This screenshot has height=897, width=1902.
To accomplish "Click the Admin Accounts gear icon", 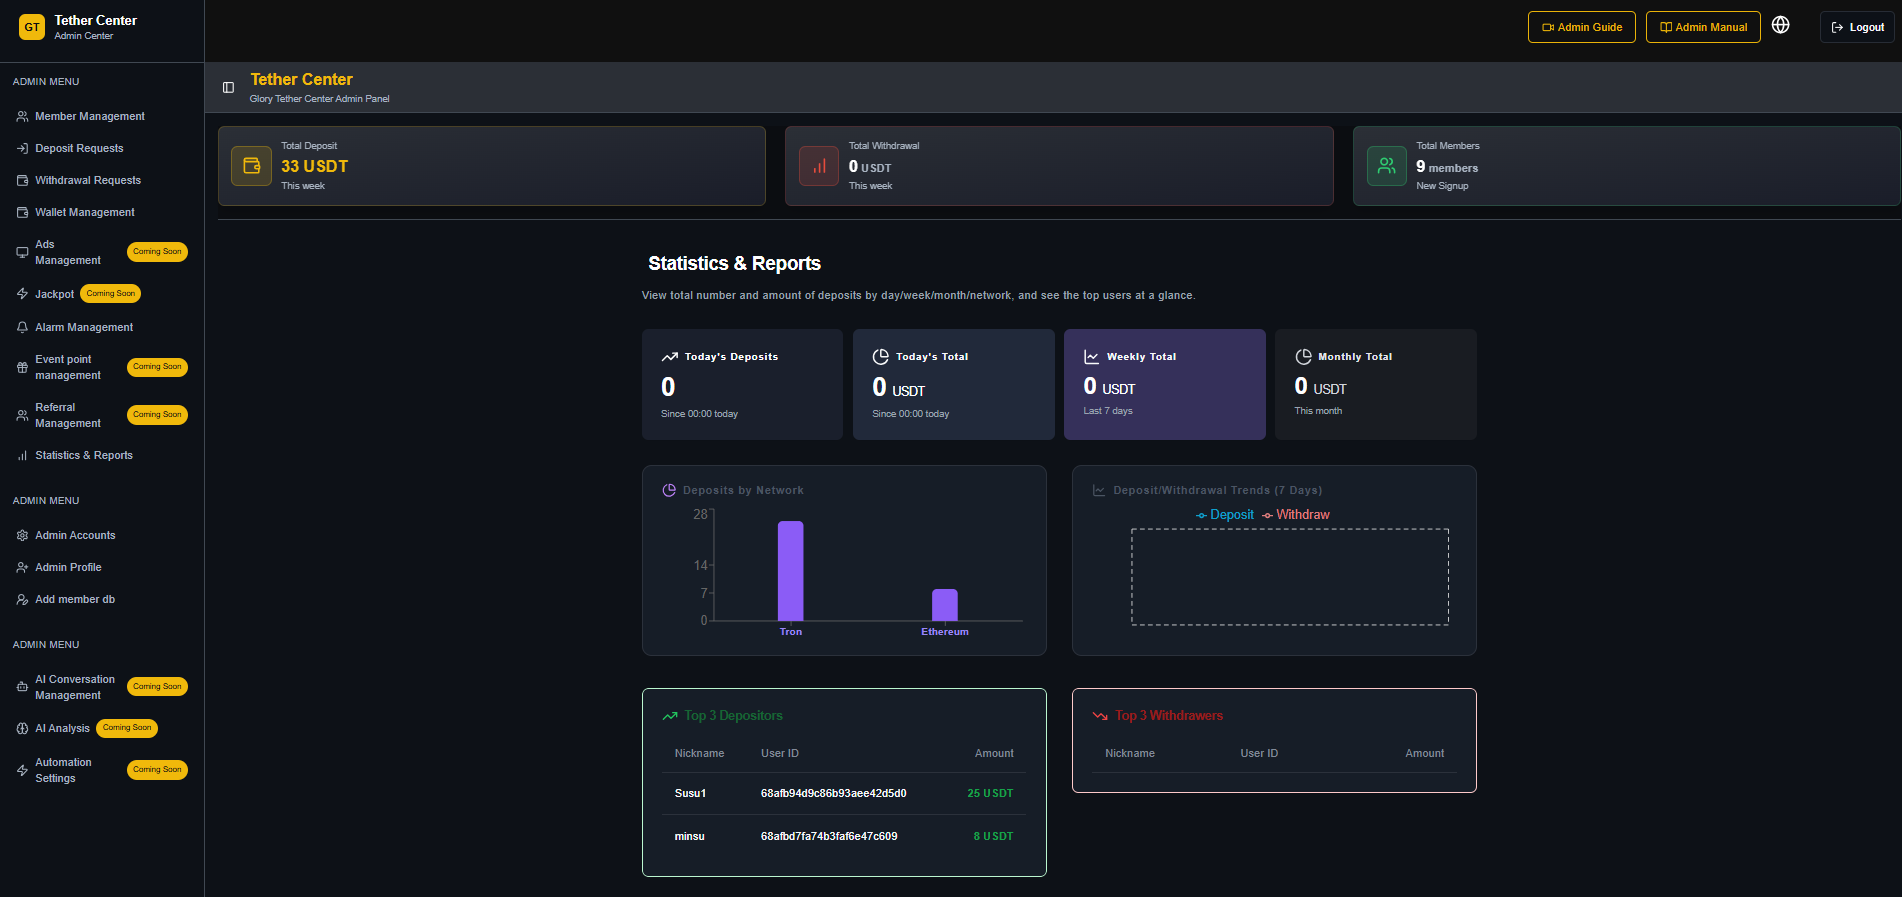I will point(22,536).
